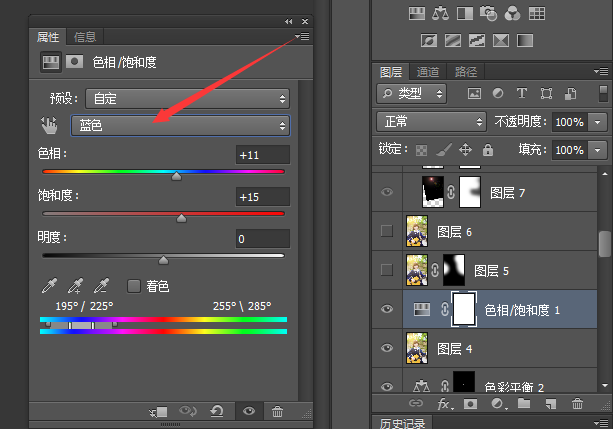
Task: Switch to the 信息 tab
Action: (x=85, y=37)
